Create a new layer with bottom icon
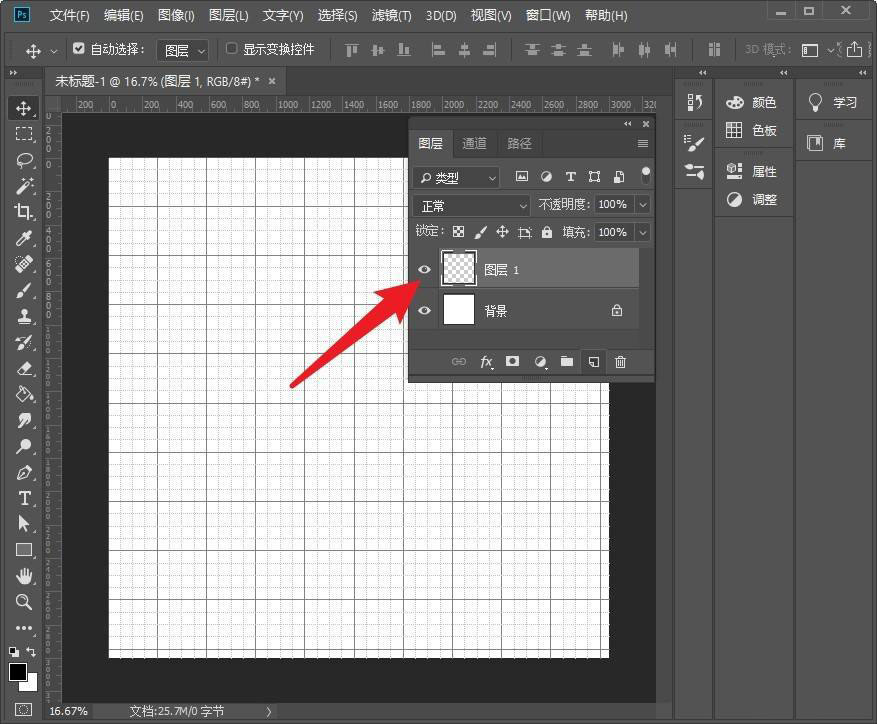This screenshot has height=724, width=877. (593, 362)
